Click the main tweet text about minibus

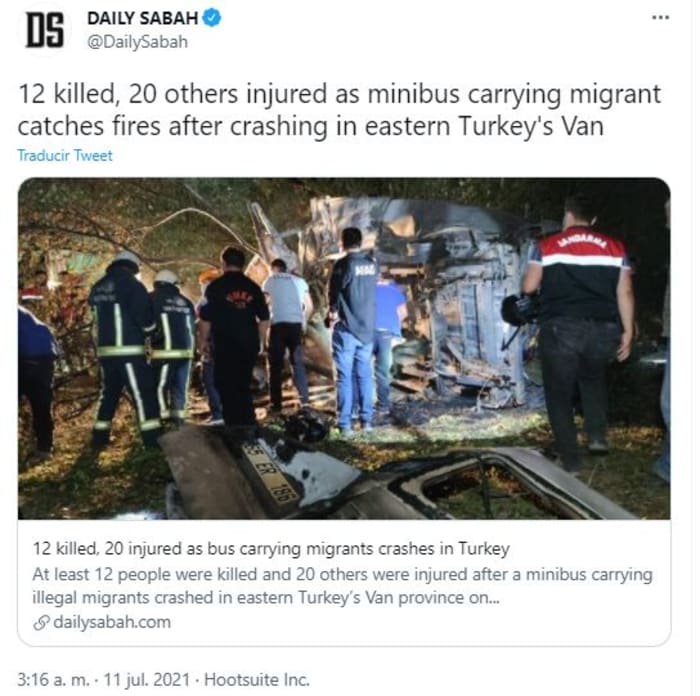tap(339, 110)
